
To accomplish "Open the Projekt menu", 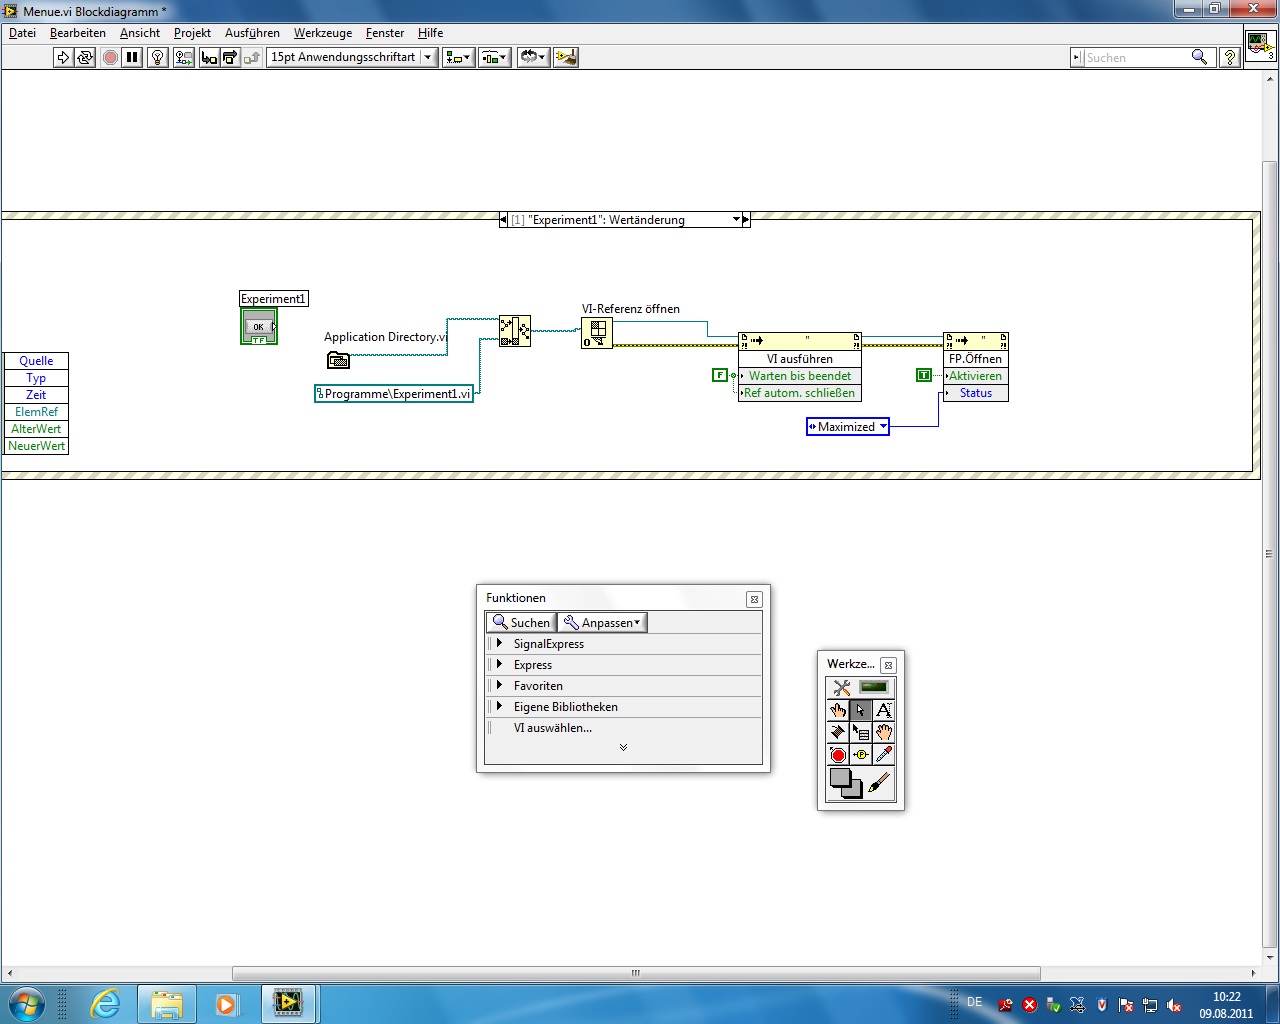I will click(192, 33).
